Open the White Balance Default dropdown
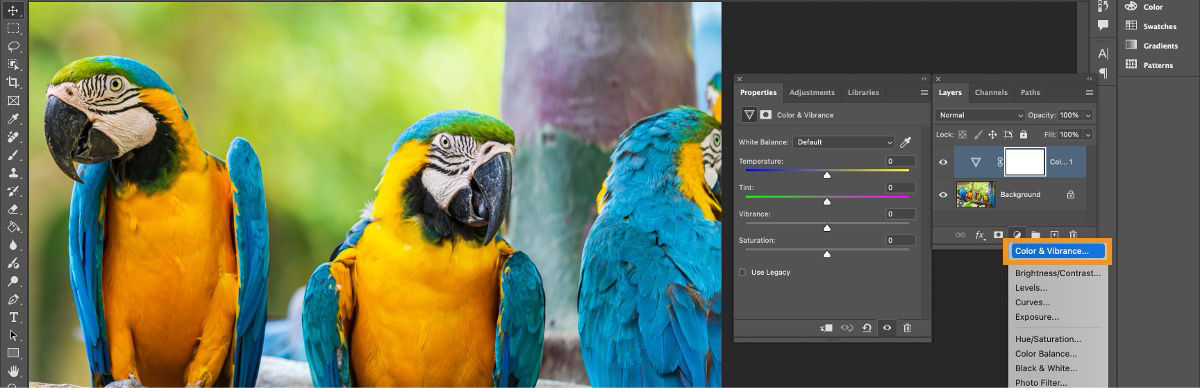The height and width of the screenshot is (388, 1200). (843, 142)
